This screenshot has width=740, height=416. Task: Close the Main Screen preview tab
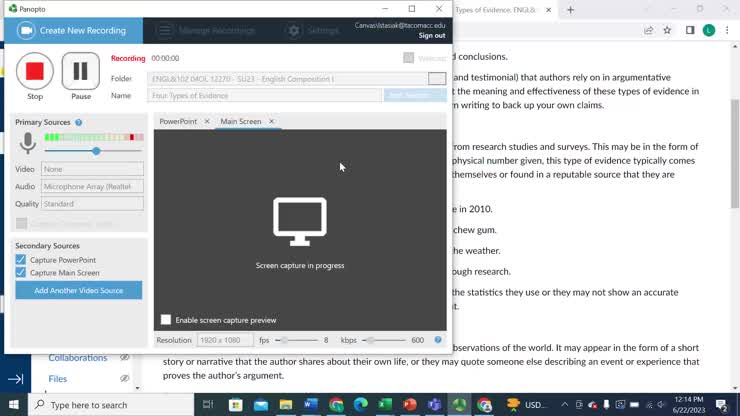coord(271,121)
